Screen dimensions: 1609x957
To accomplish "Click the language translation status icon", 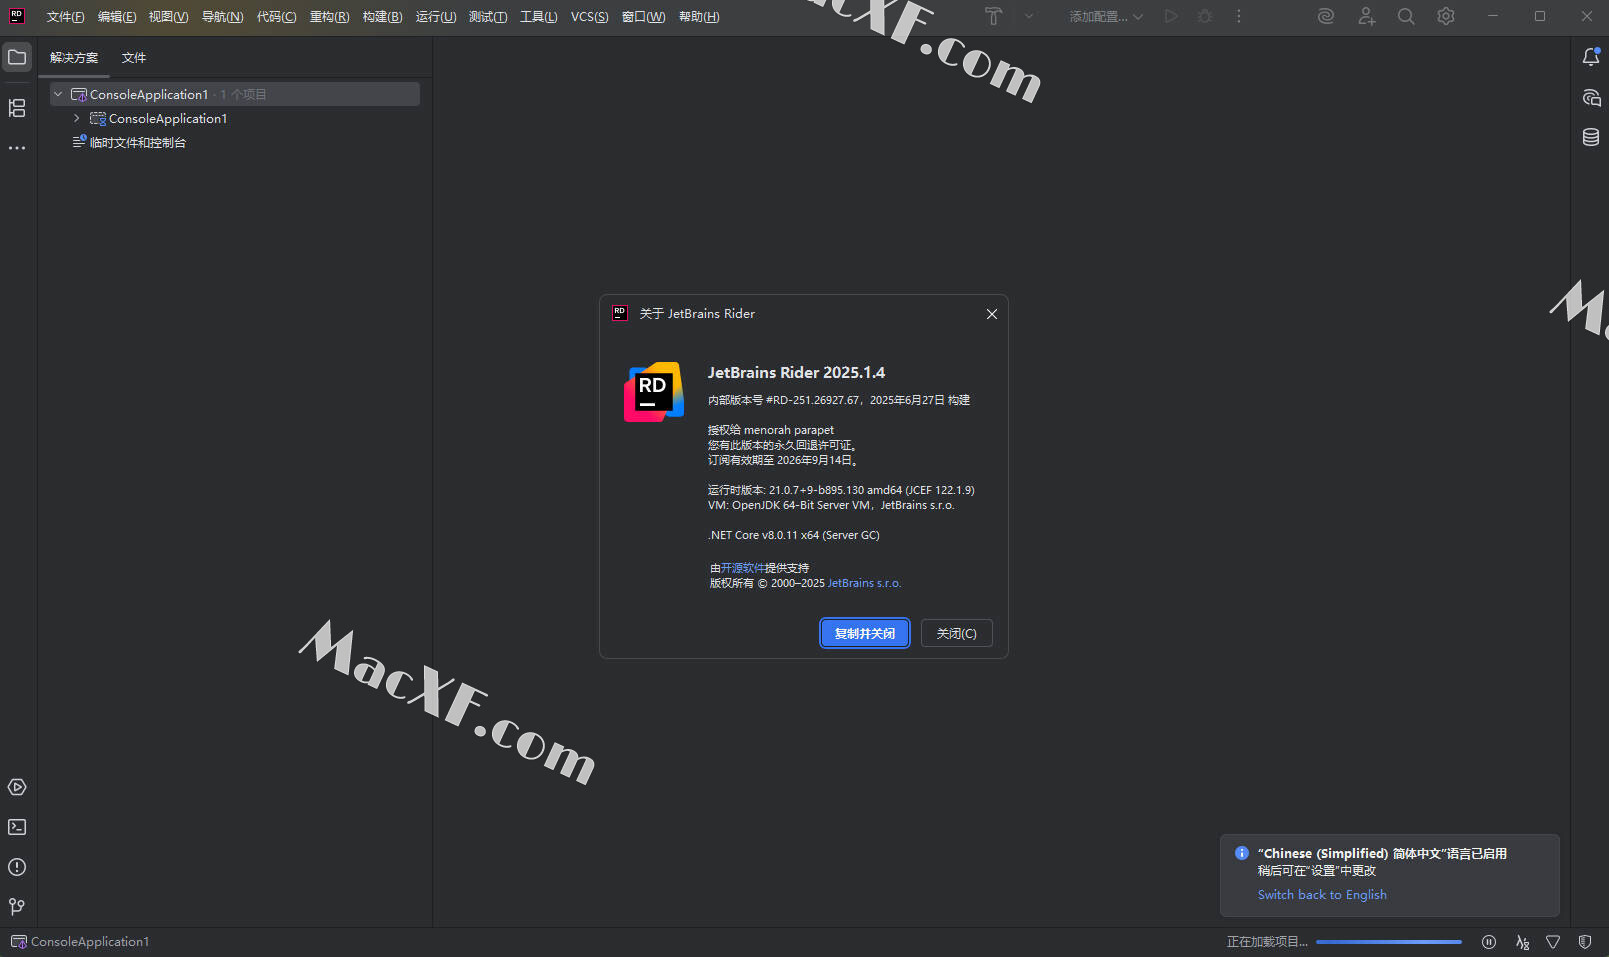I will click(1522, 942).
